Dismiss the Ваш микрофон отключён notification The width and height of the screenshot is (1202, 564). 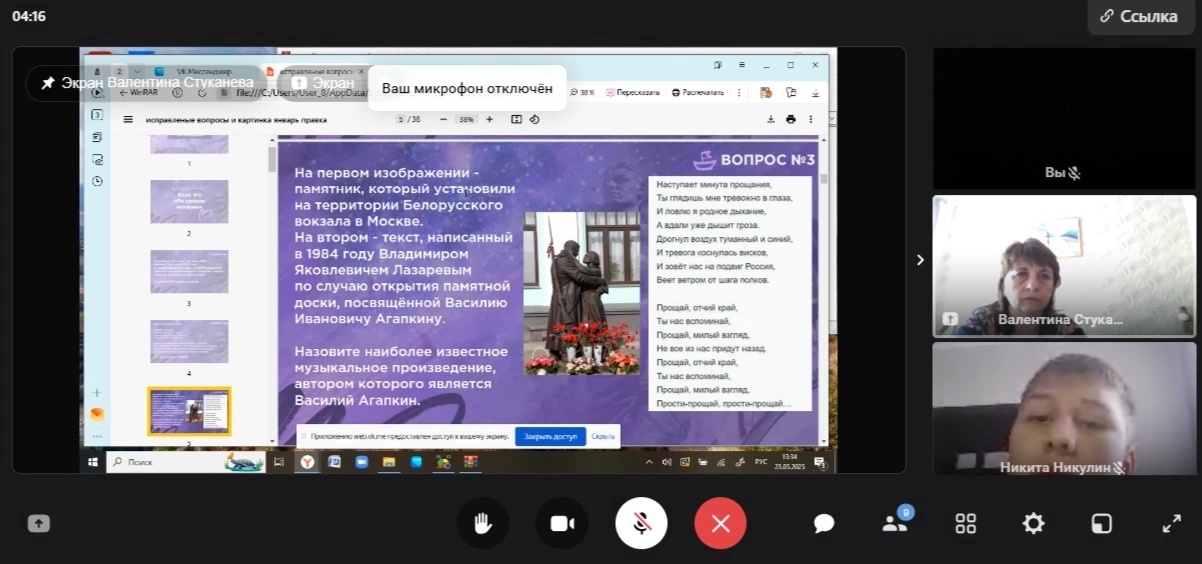coord(467,88)
